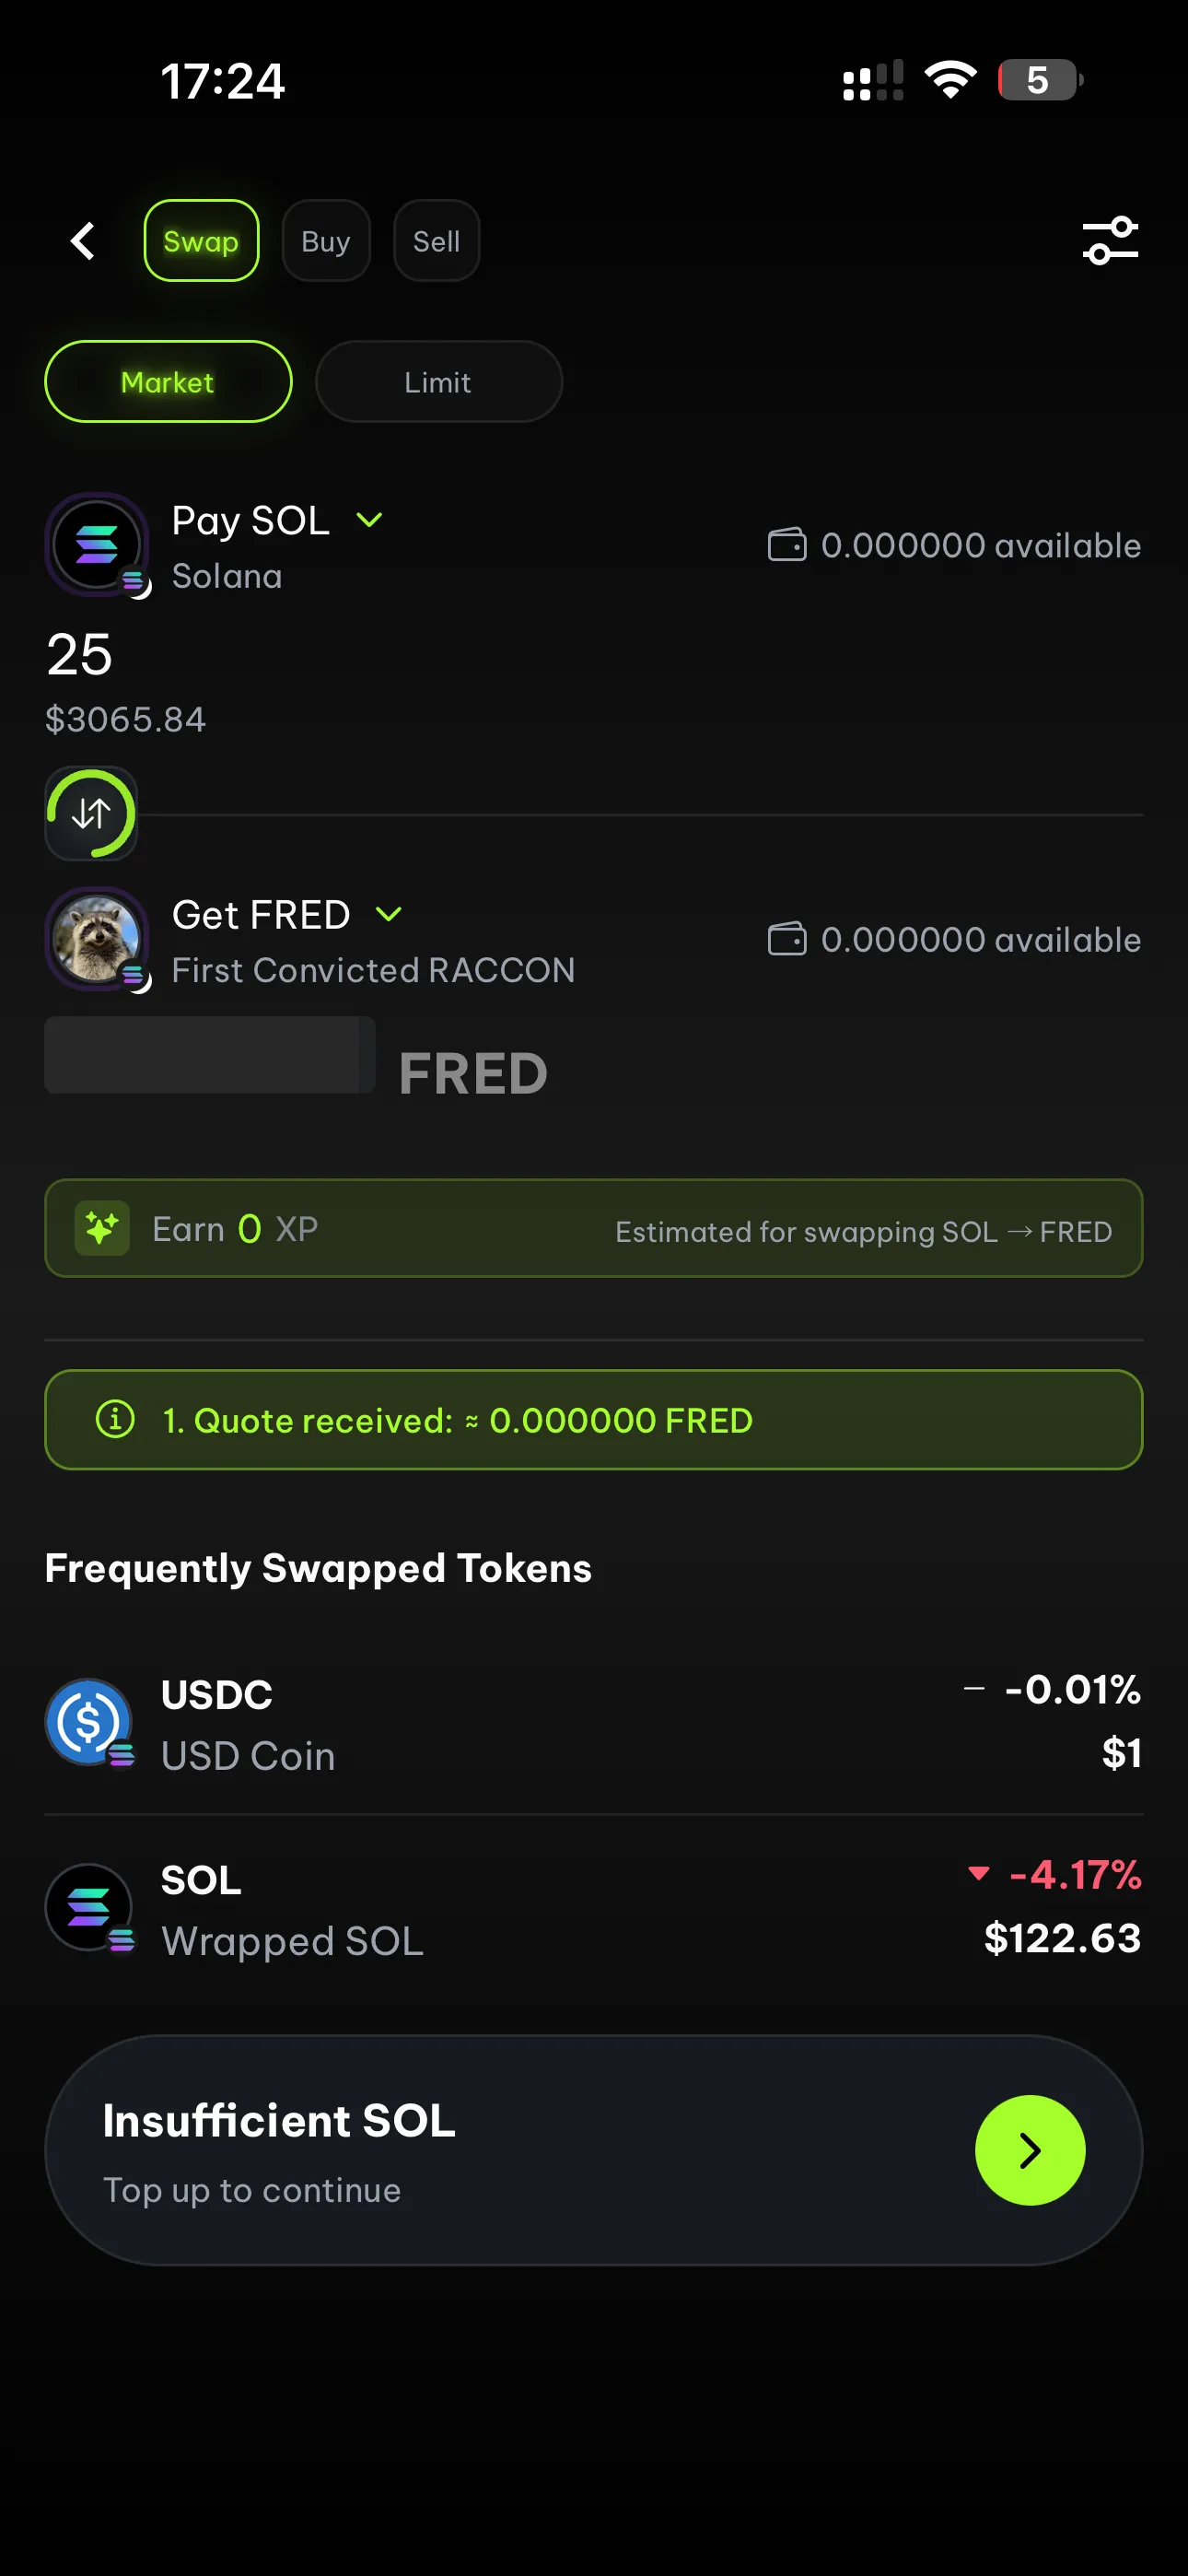Tap the quote info icon

point(115,1419)
